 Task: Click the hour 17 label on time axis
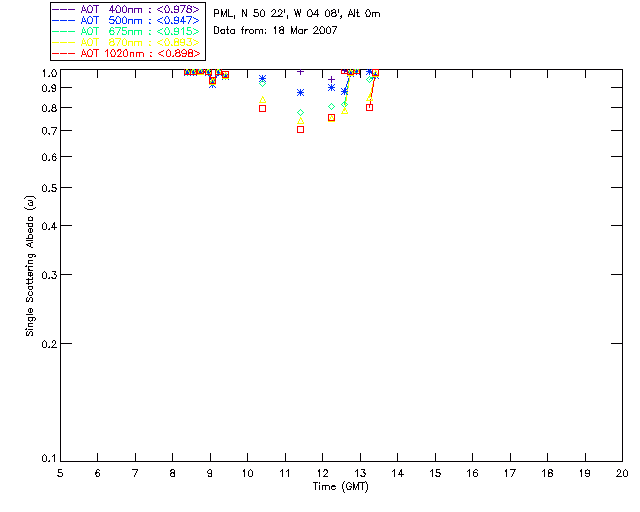pyautogui.click(x=510, y=473)
